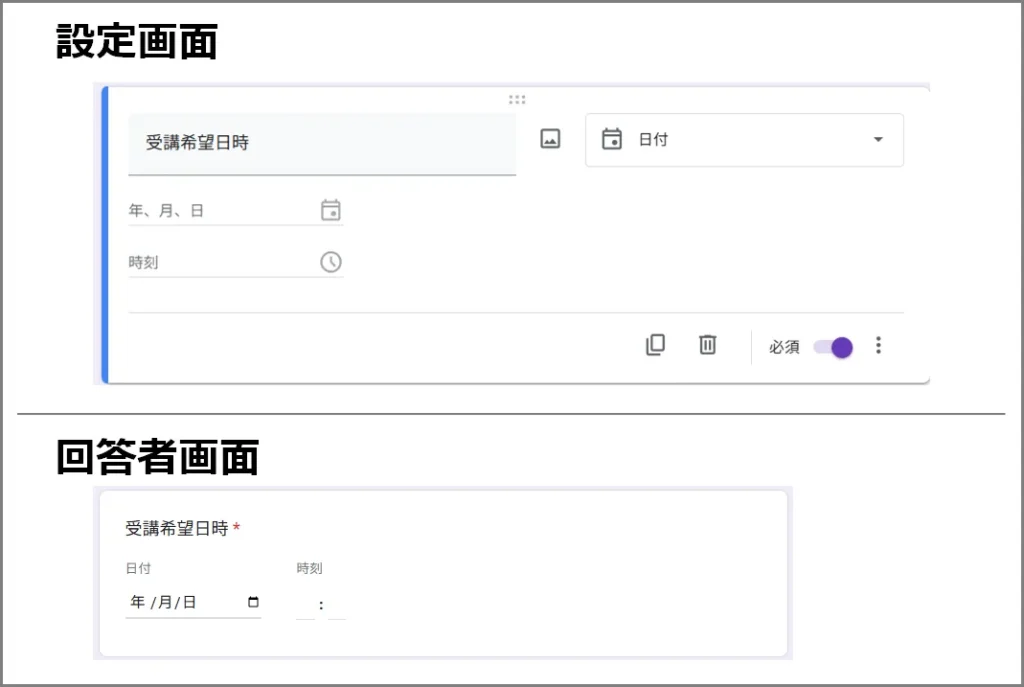The width and height of the screenshot is (1024, 687).
Task: Click the minute box of respondent 時刻 field
Action: (x=337, y=606)
